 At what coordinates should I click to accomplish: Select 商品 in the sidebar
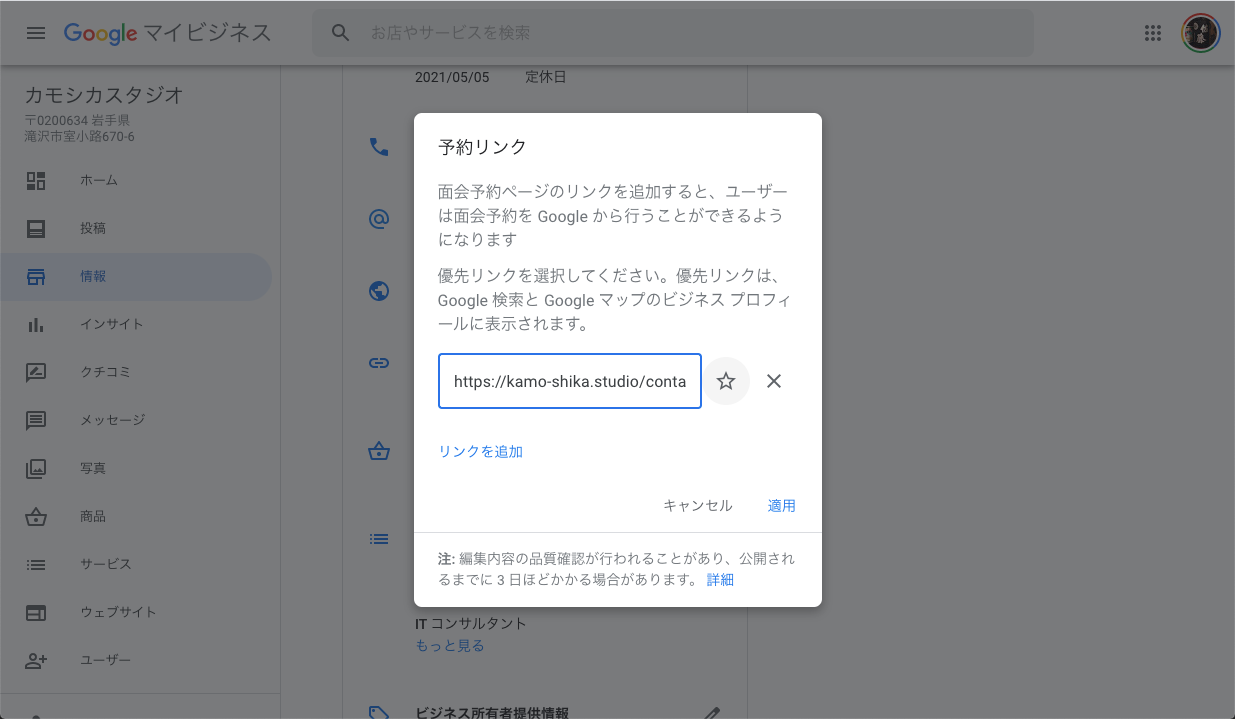point(93,517)
